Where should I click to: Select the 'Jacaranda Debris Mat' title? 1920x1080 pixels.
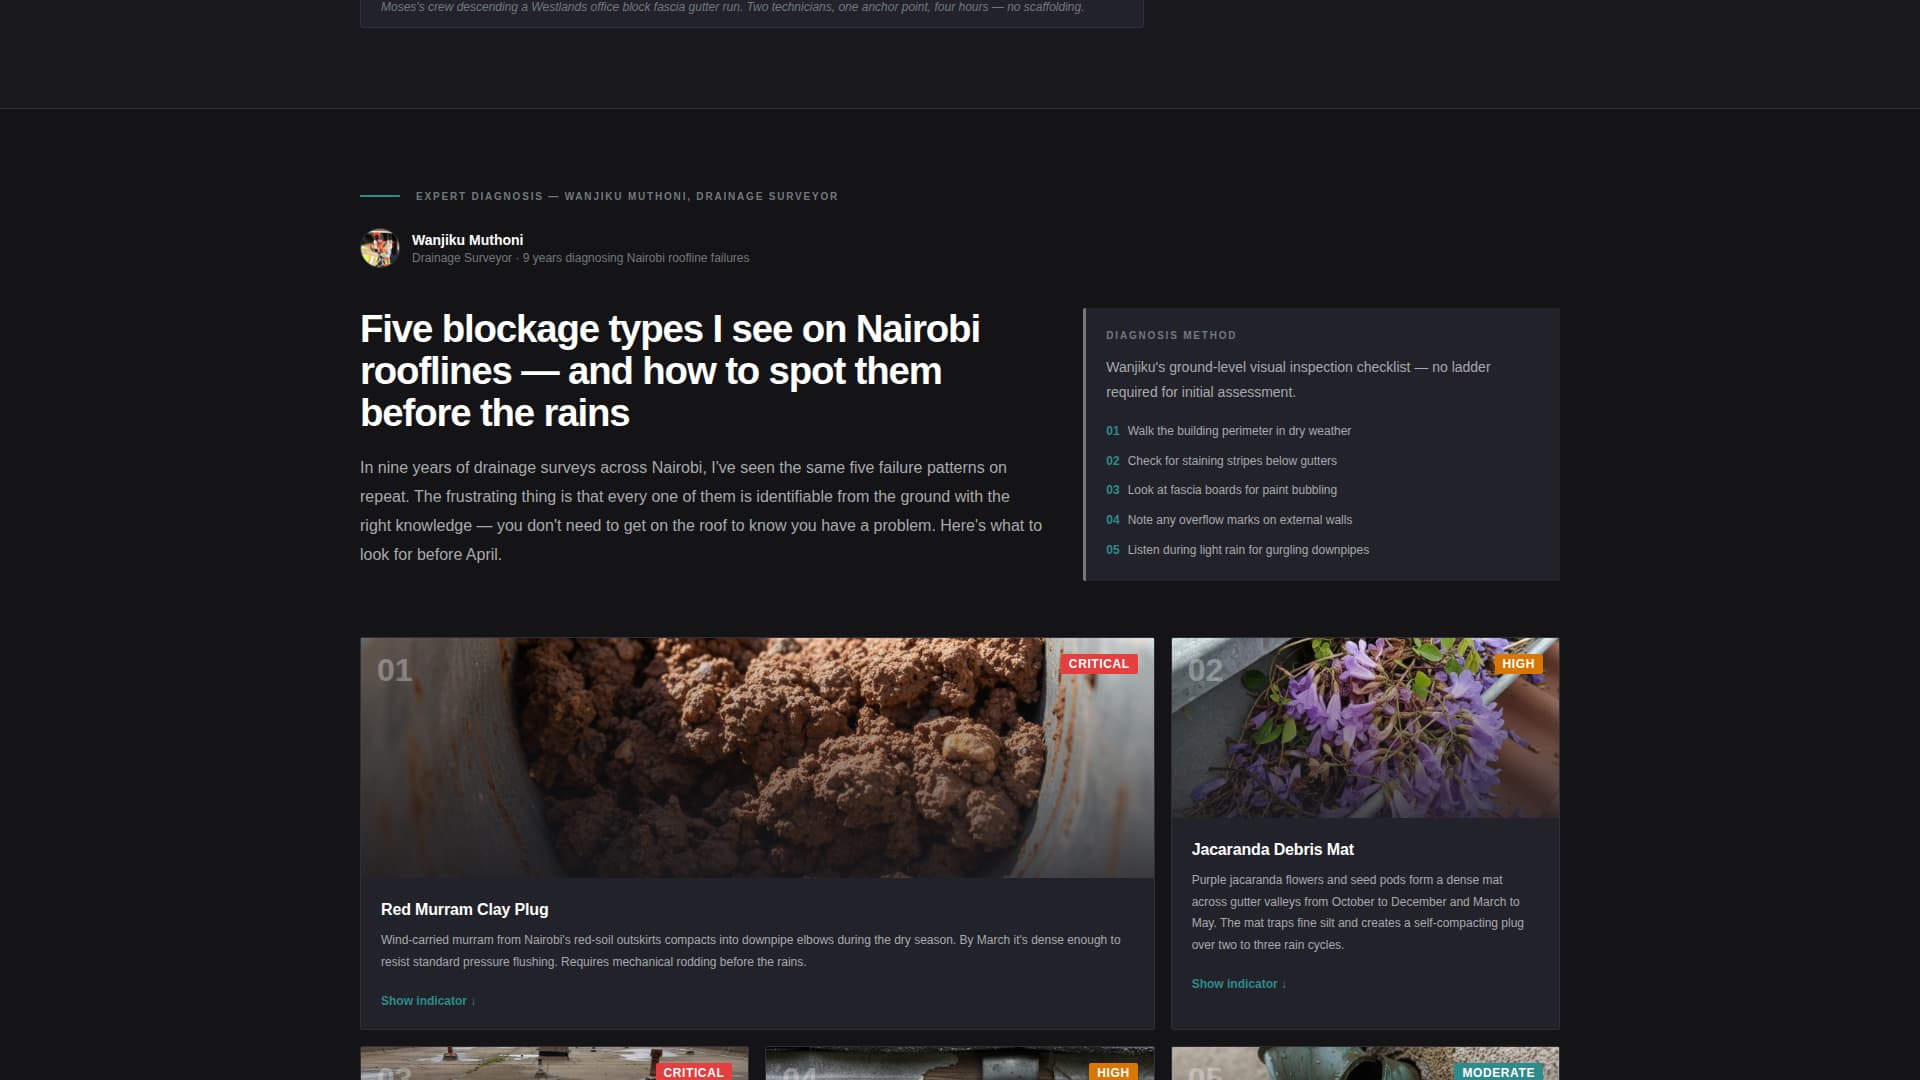pyautogui.click(x=1272, y=849)
